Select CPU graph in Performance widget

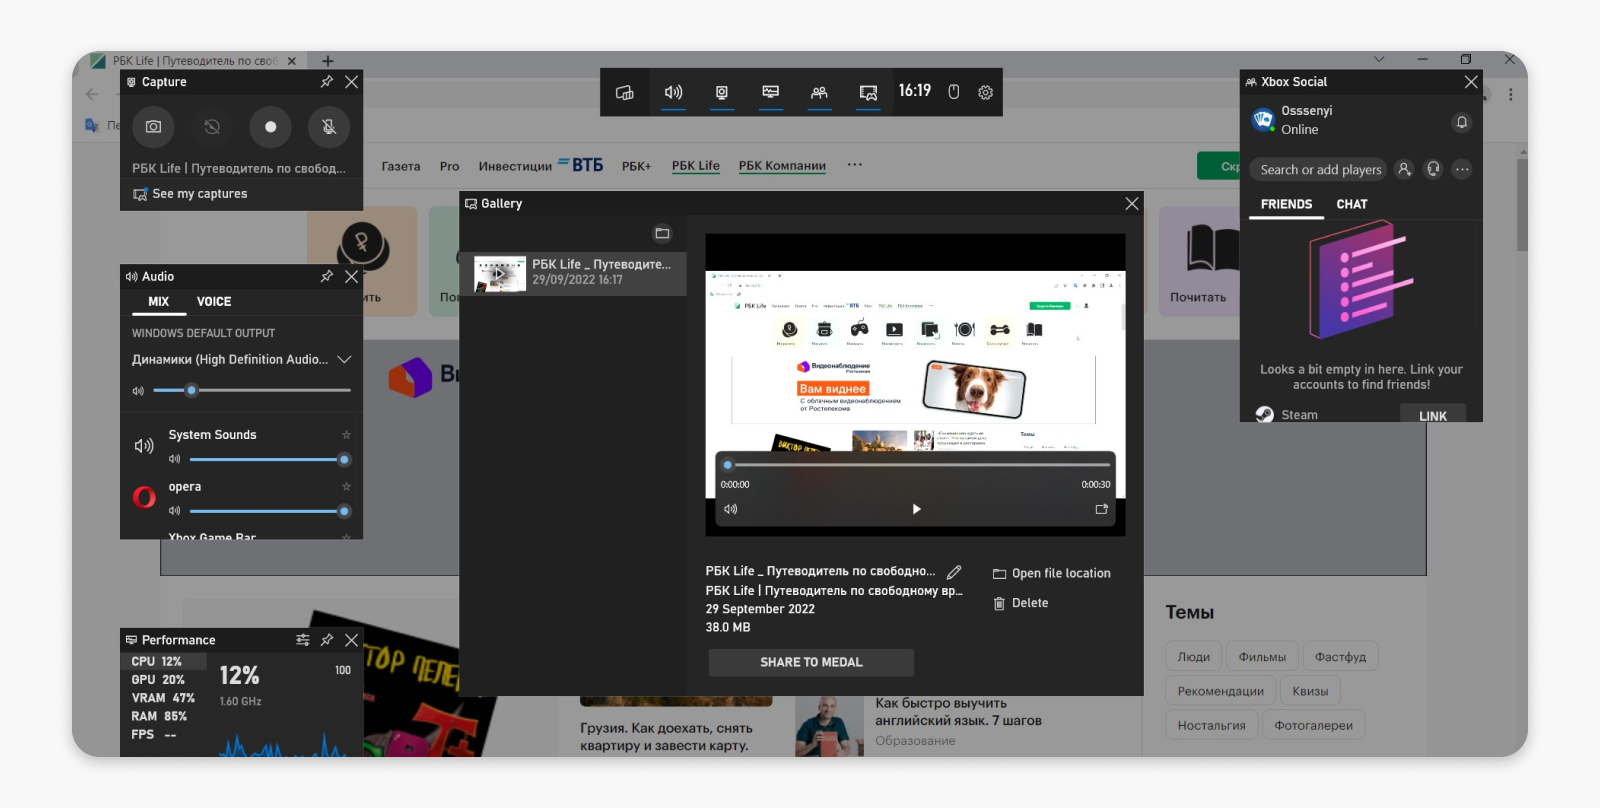point(164,661)
